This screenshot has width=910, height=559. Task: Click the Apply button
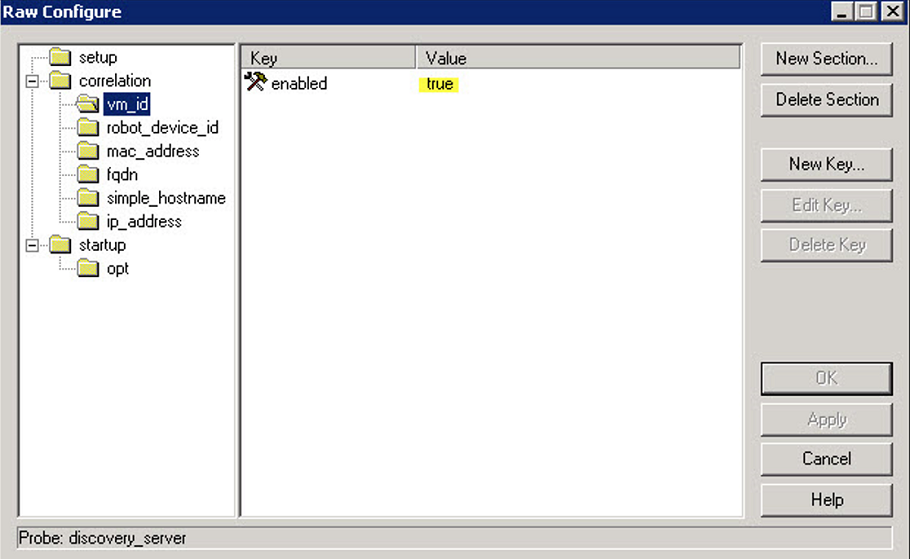point(826,419)
